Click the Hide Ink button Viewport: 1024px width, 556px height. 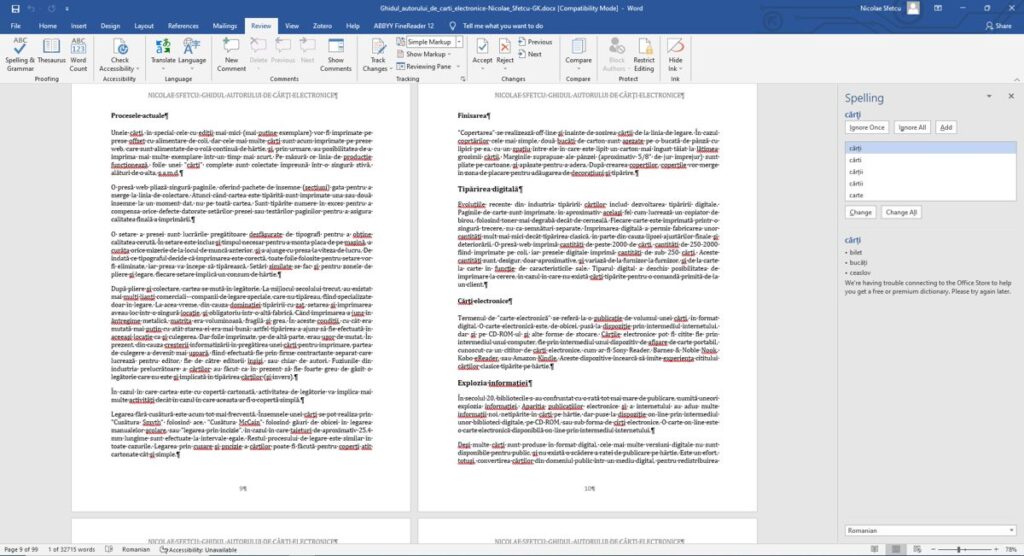point(675,54)
